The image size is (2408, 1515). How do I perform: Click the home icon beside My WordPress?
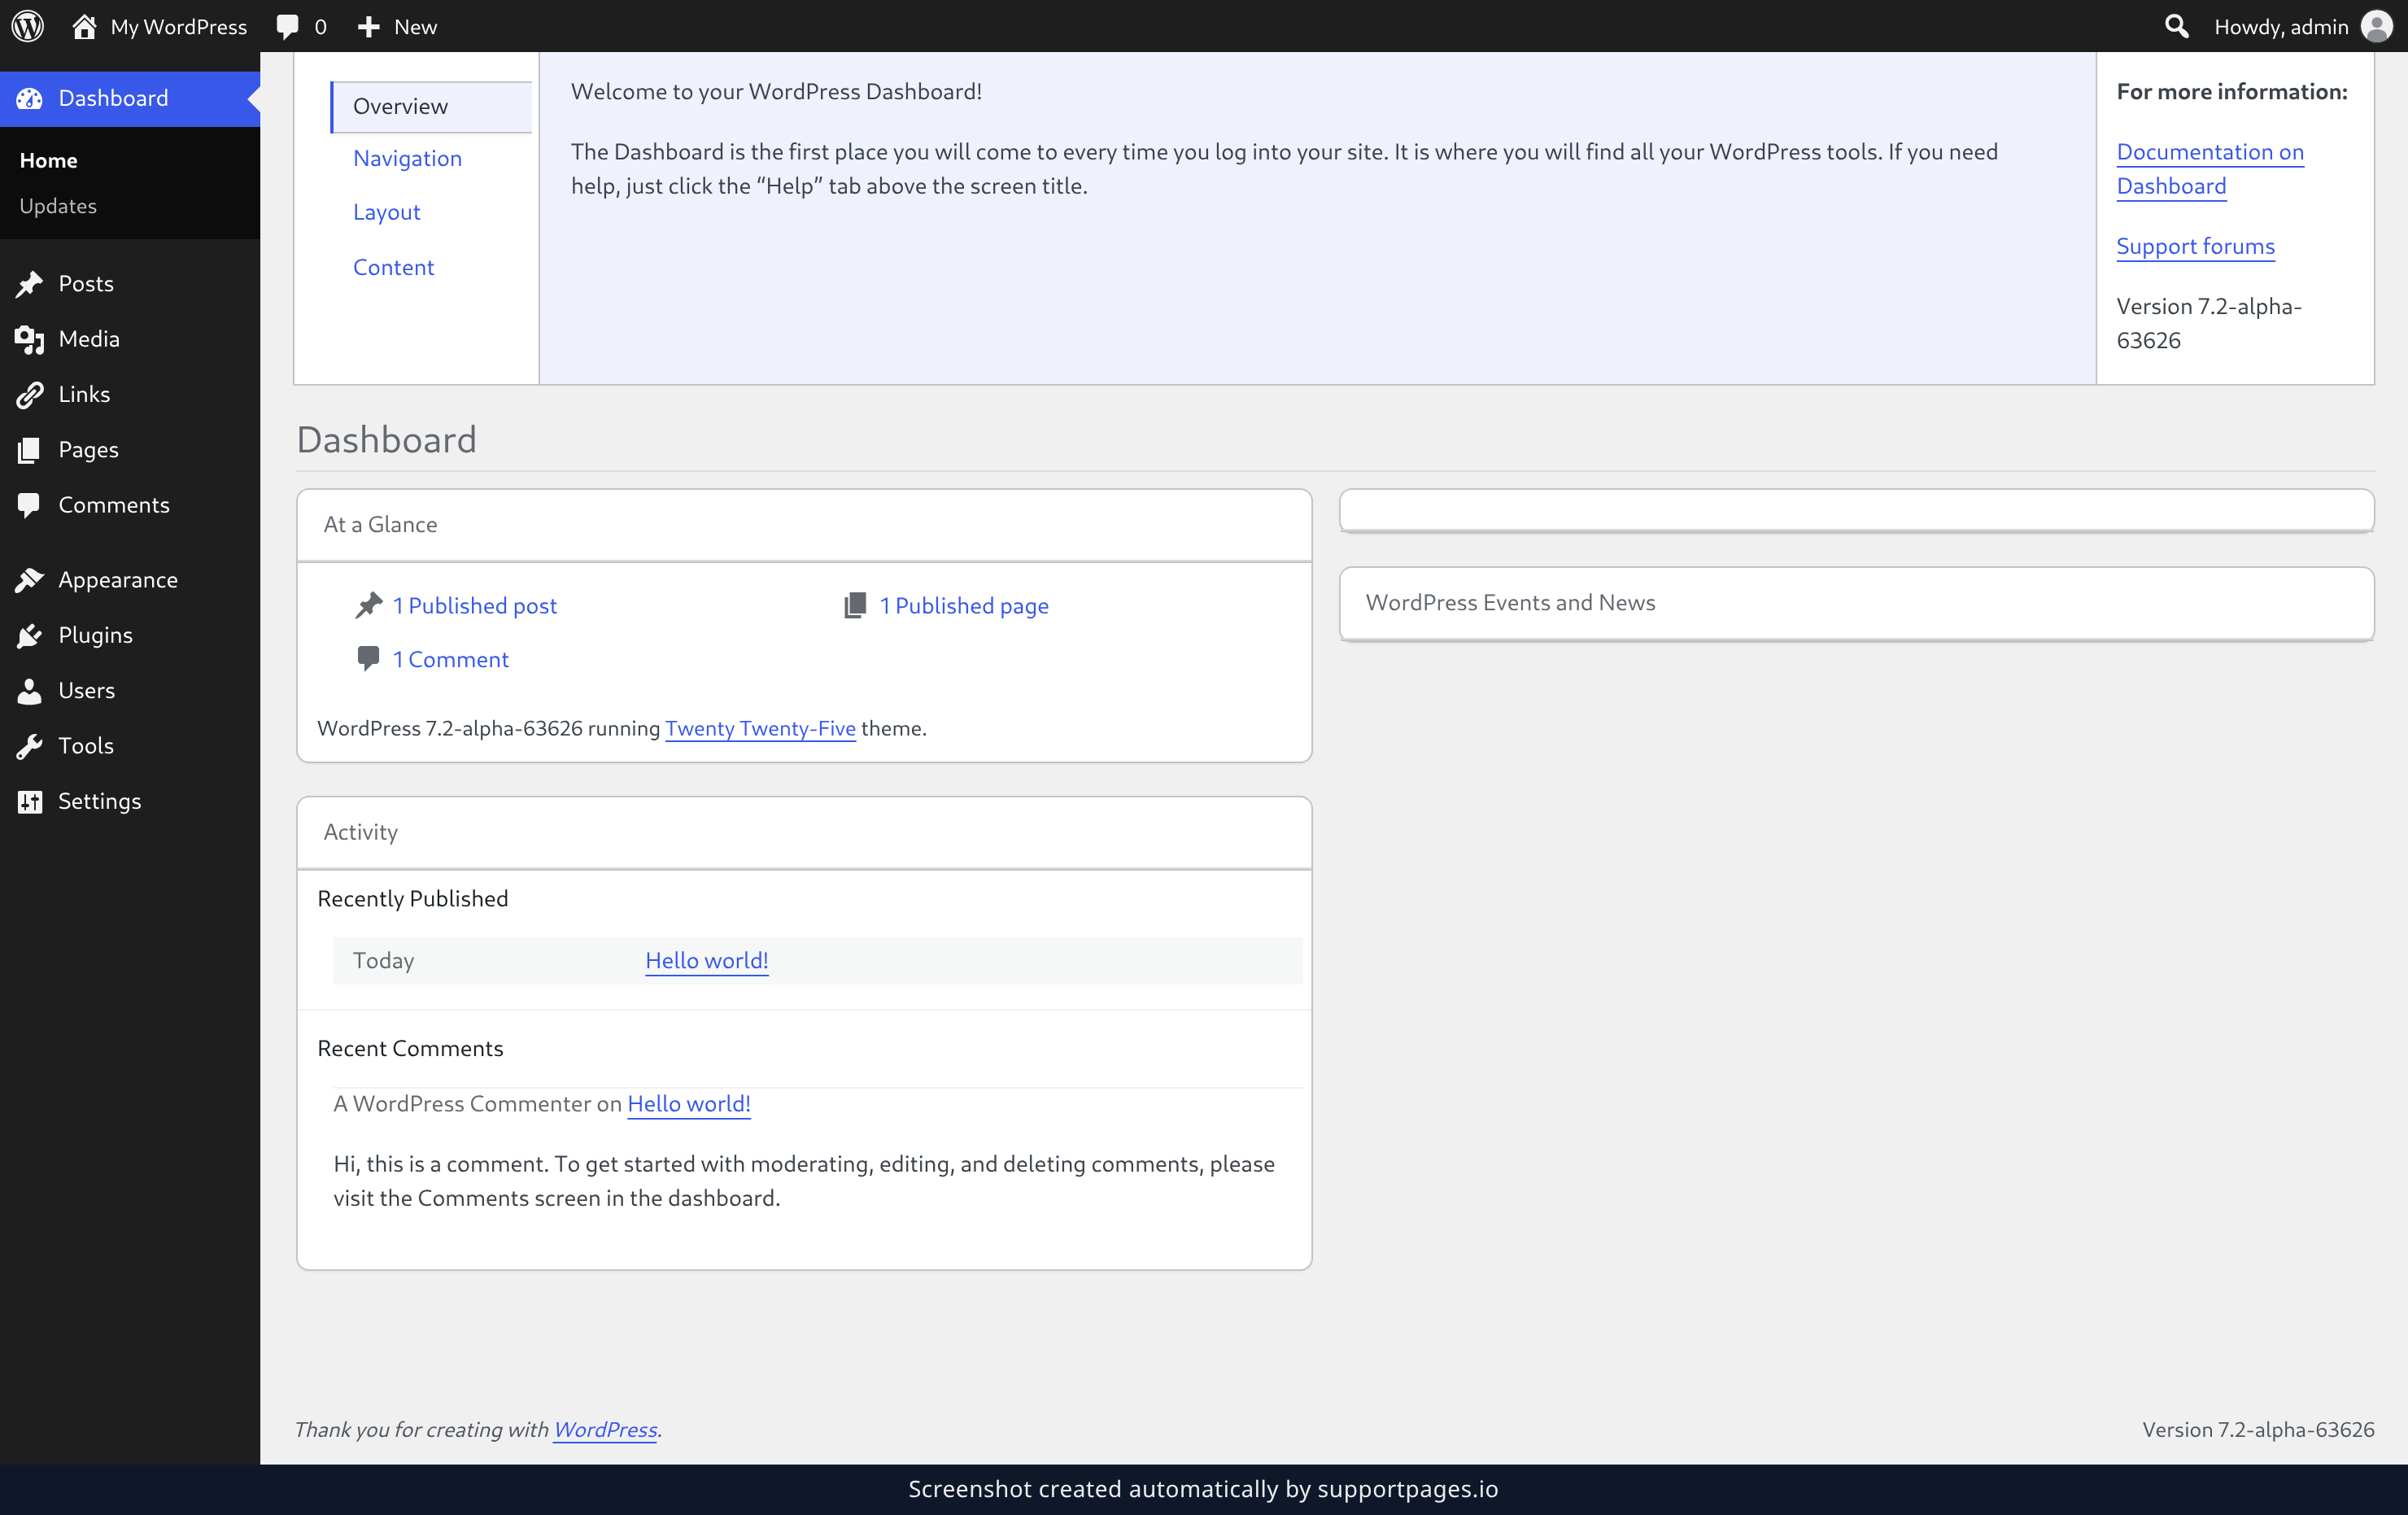(85, 26)
